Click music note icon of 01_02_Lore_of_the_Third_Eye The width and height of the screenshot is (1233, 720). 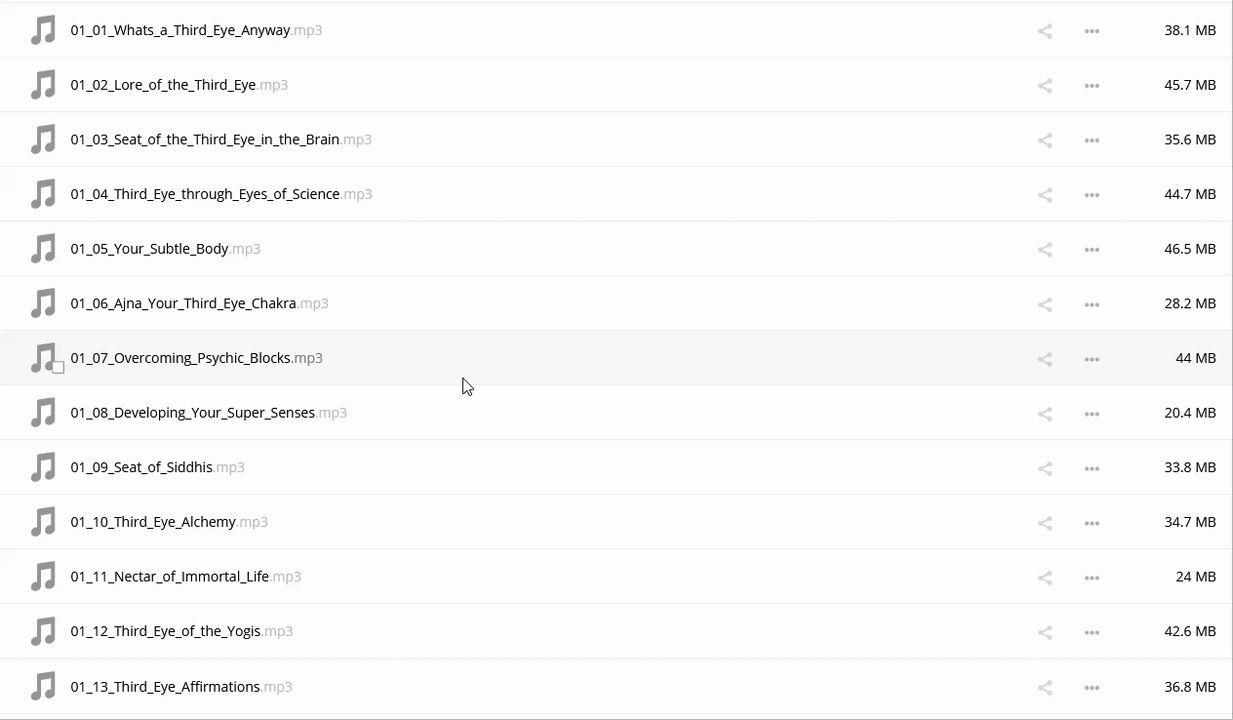pos(43,85)
